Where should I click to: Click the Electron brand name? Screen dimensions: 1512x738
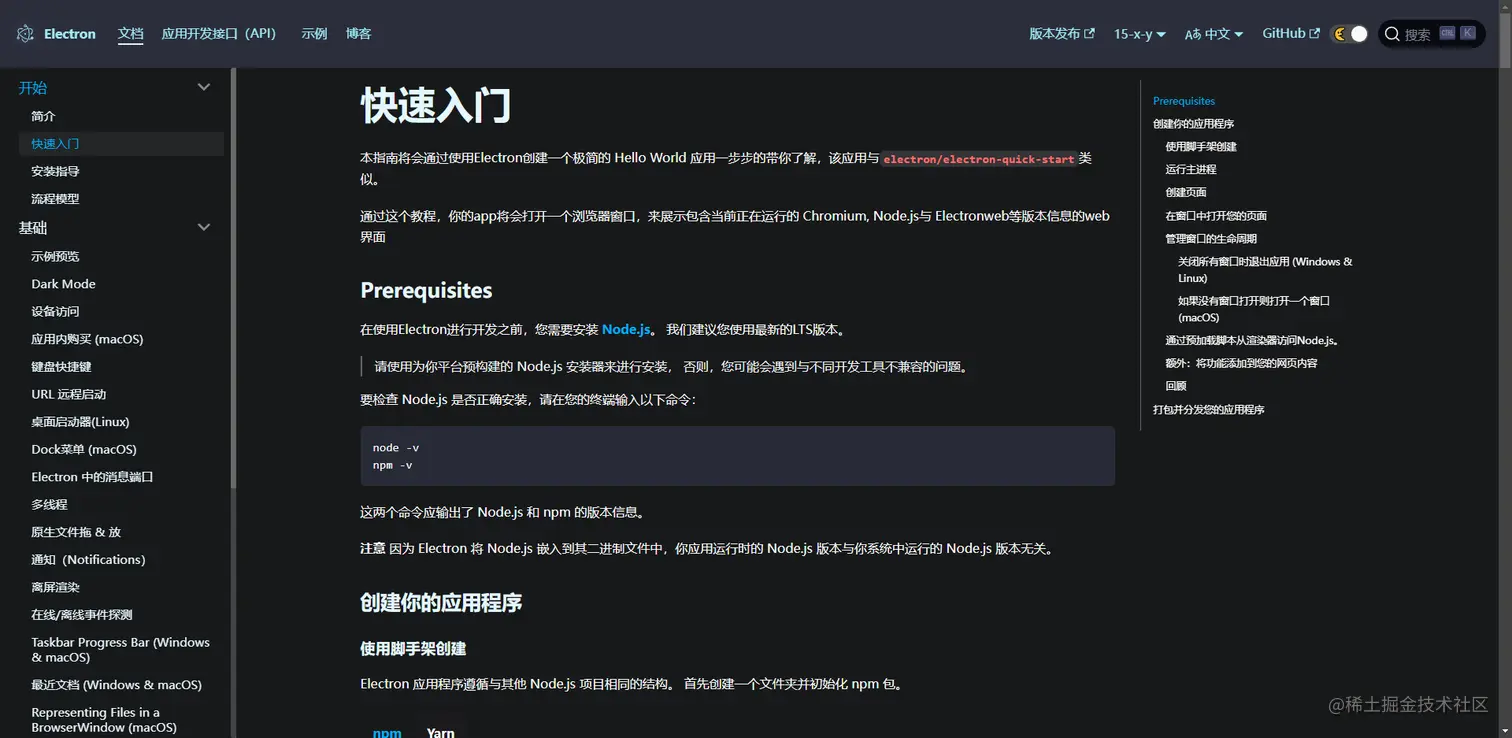[x=70, y=34]
